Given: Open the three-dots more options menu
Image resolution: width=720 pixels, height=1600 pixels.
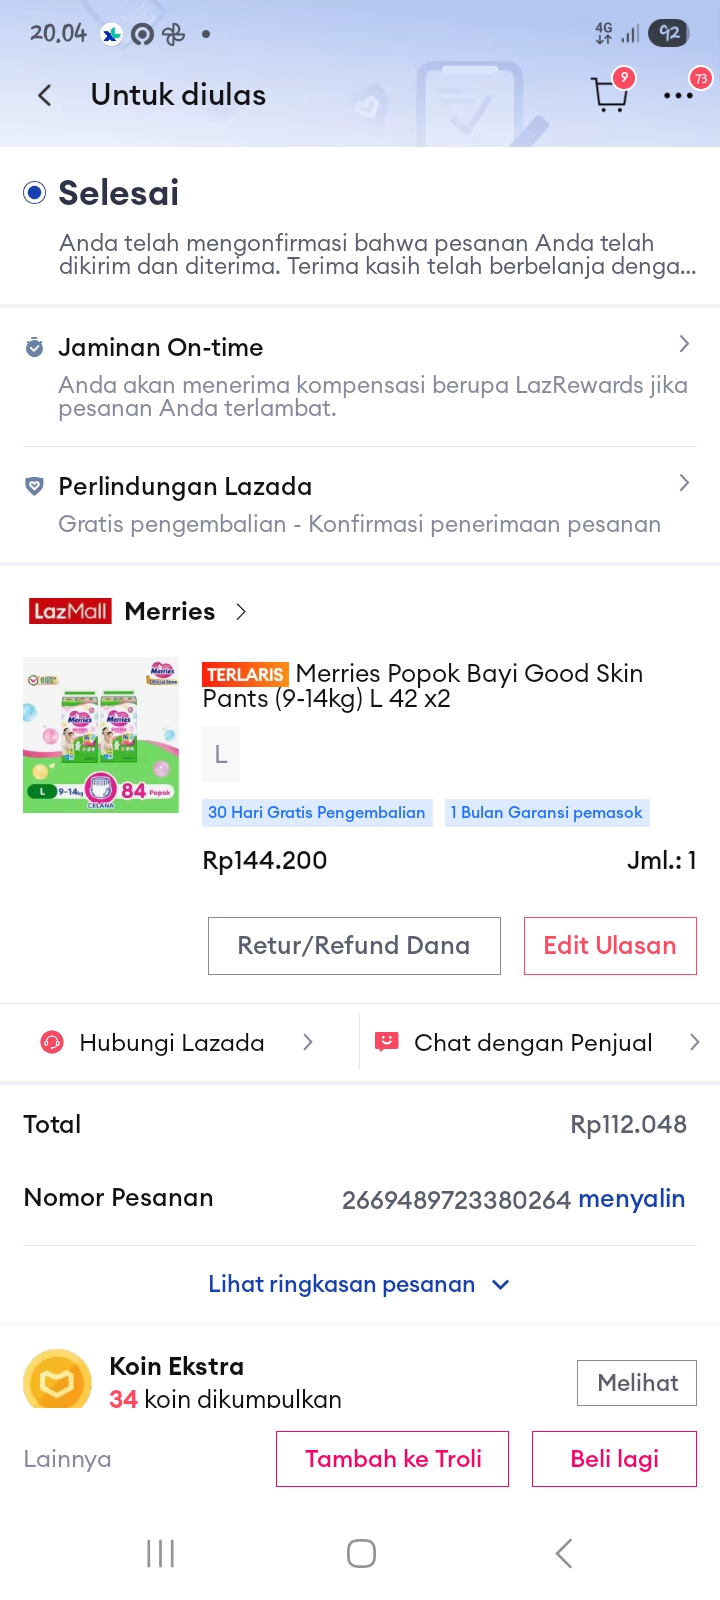Looking at the screenshot, I should click(678, 96).
